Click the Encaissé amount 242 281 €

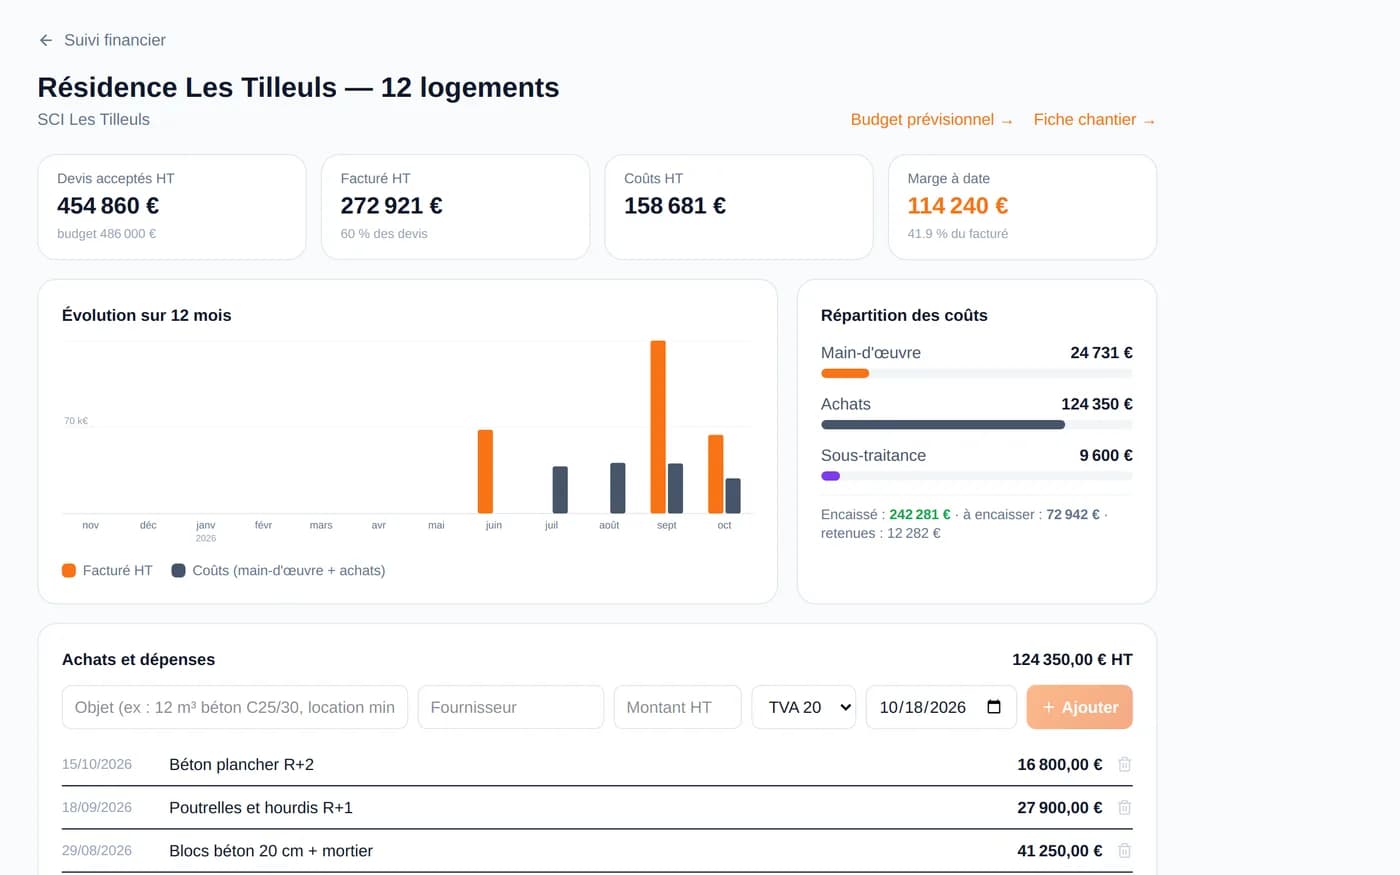click(x=920, y=515)
